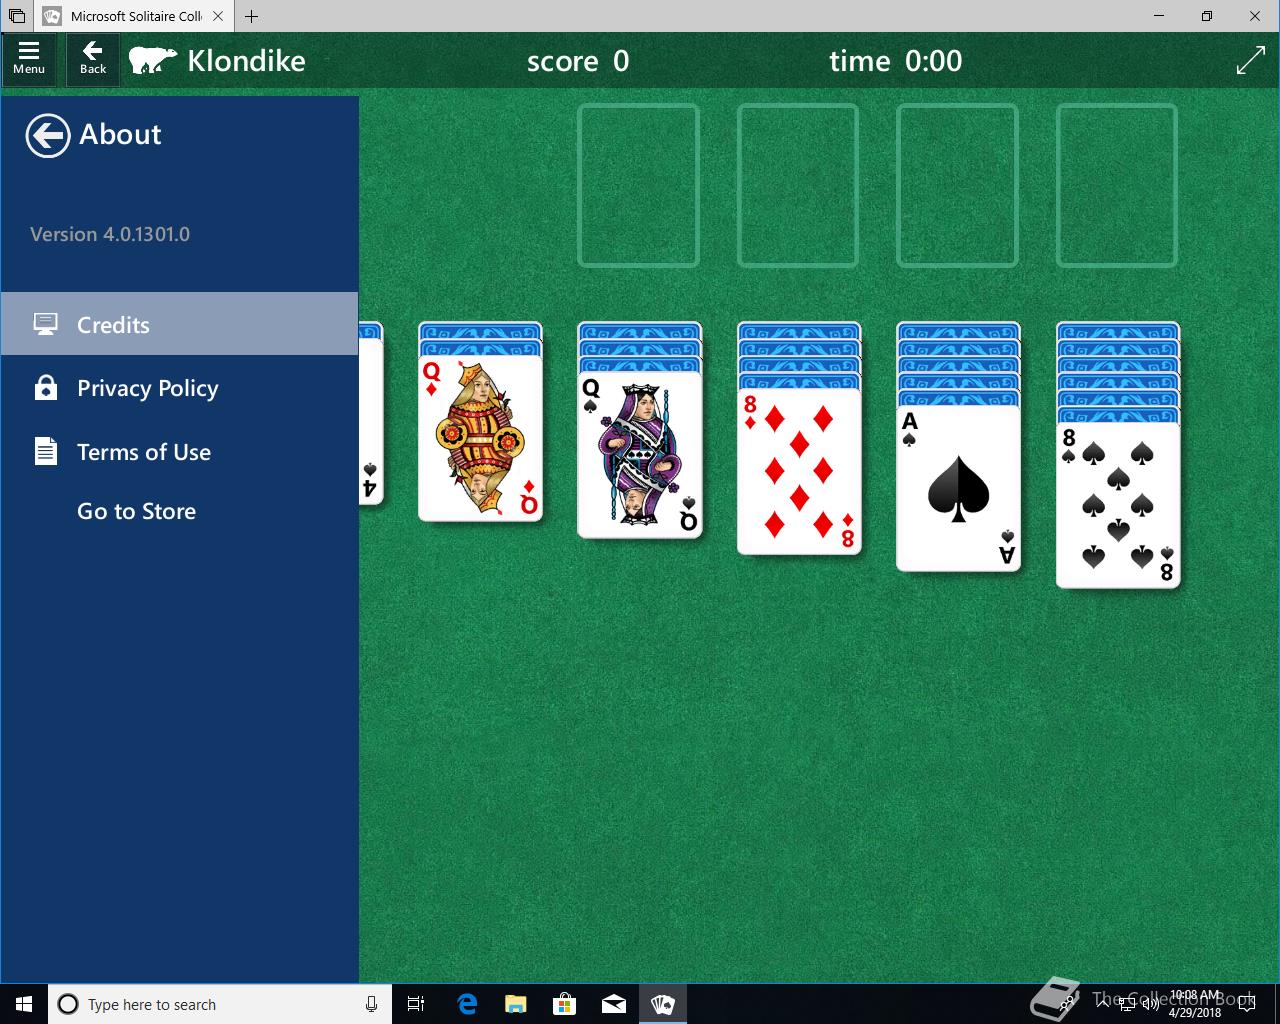Select the partially hidden 4 of Spades card

tap(371, 422)
